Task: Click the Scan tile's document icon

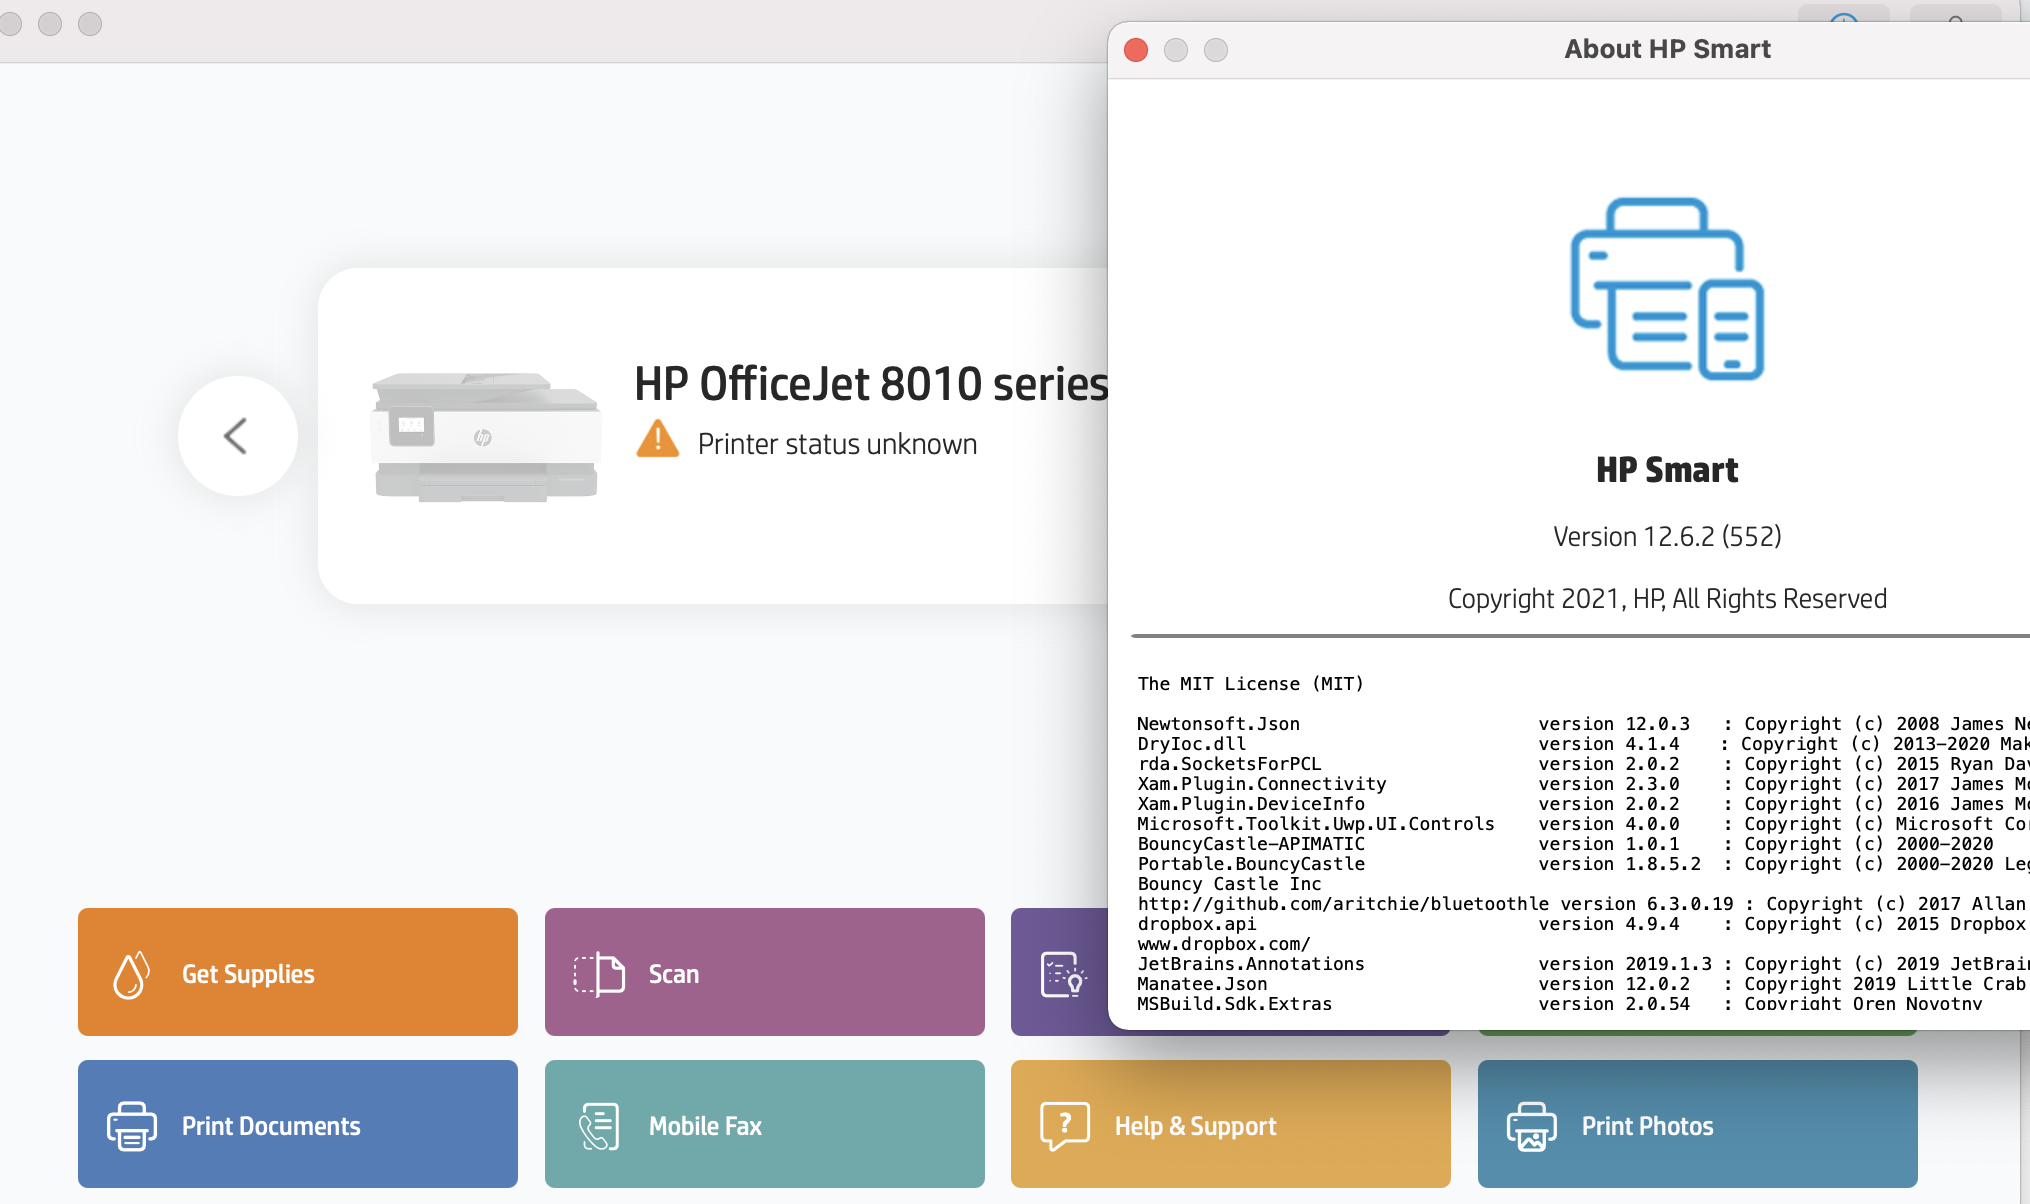Action: (x=599, y=974)
